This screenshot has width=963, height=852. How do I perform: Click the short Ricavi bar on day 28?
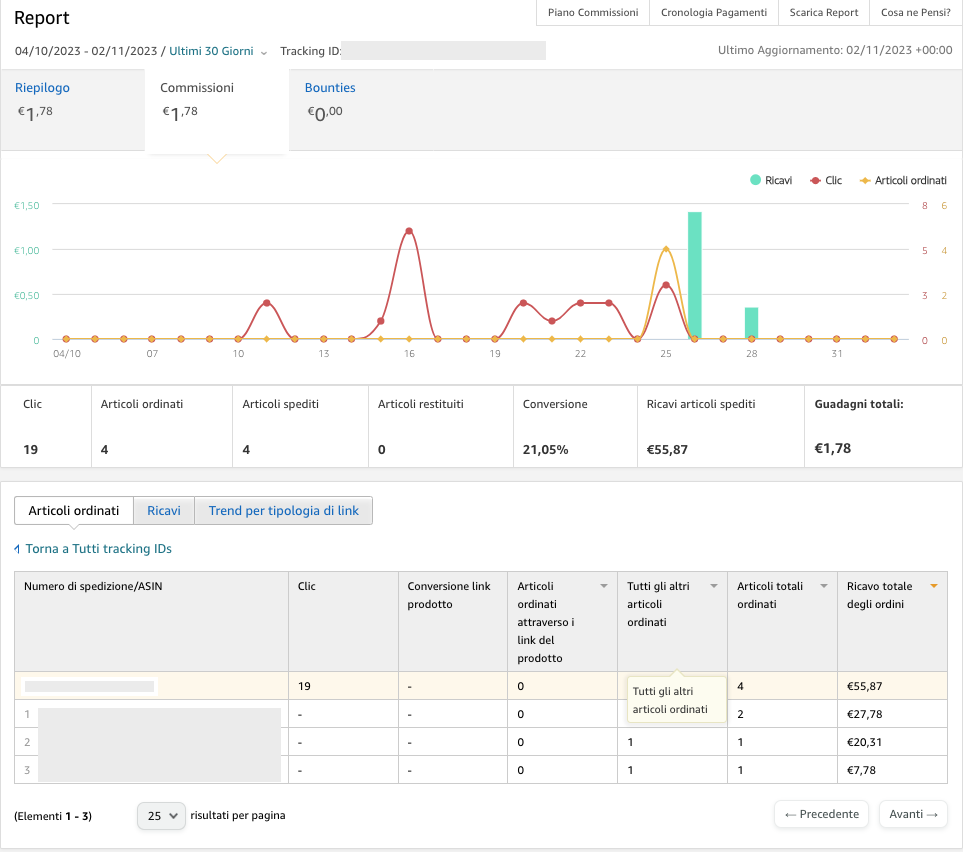tap(751, 323)
